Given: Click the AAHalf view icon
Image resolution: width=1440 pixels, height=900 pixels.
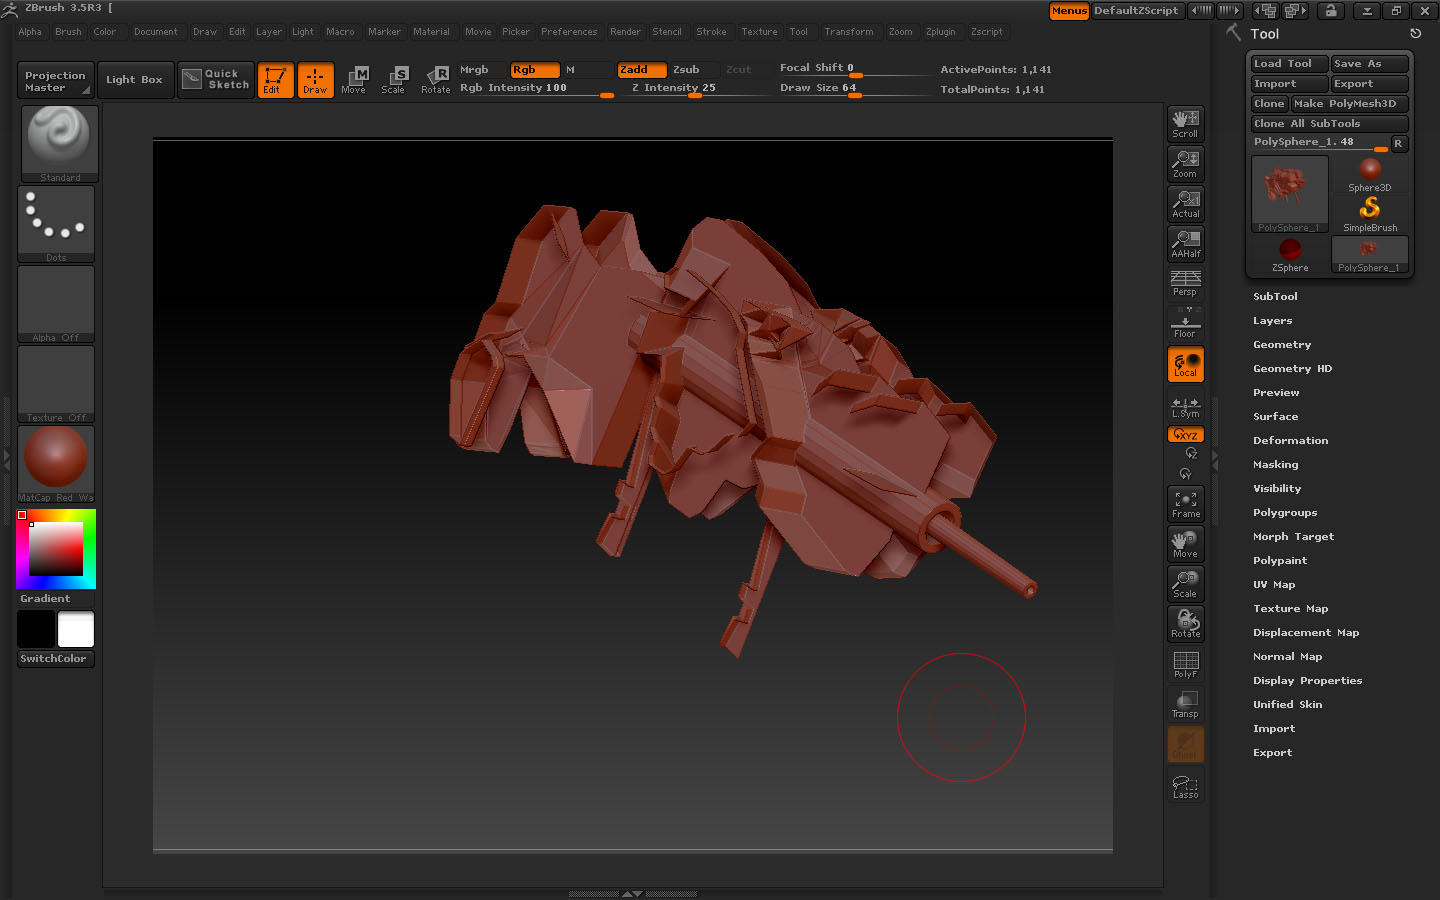Looking at the screenshot, I should (1185, 244).
